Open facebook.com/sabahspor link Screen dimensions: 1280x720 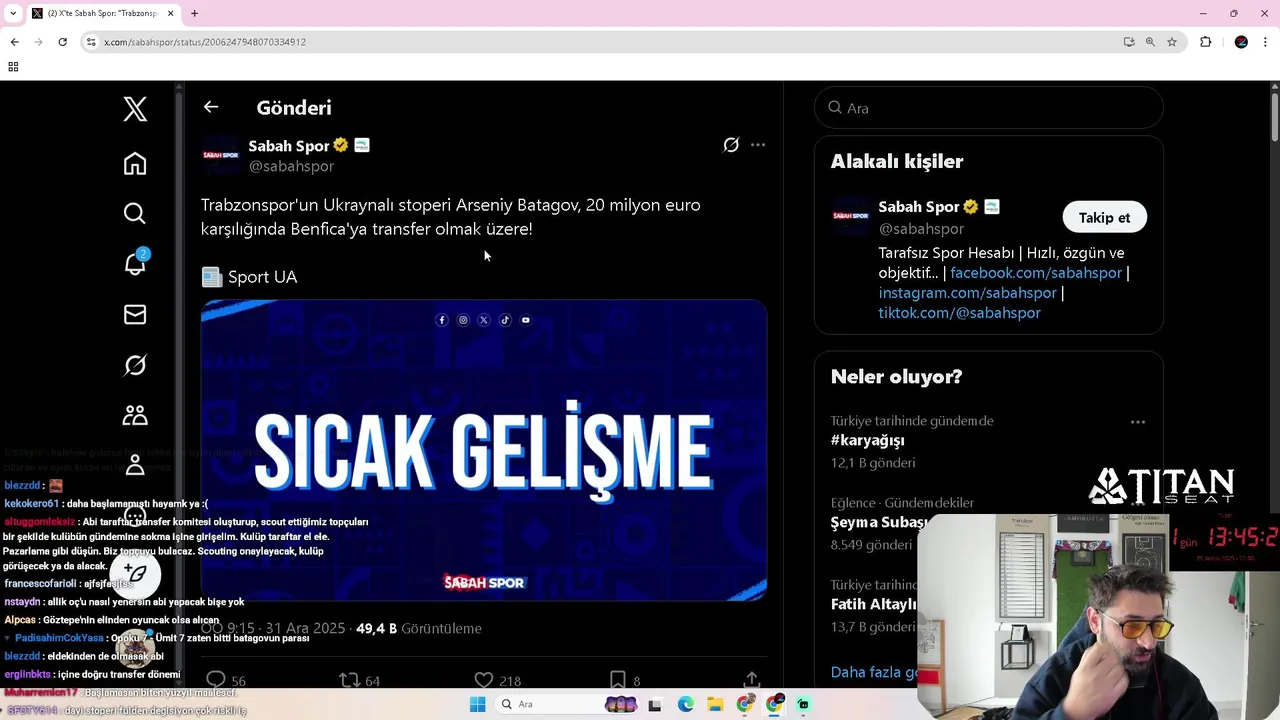(x=1036, y=273)
